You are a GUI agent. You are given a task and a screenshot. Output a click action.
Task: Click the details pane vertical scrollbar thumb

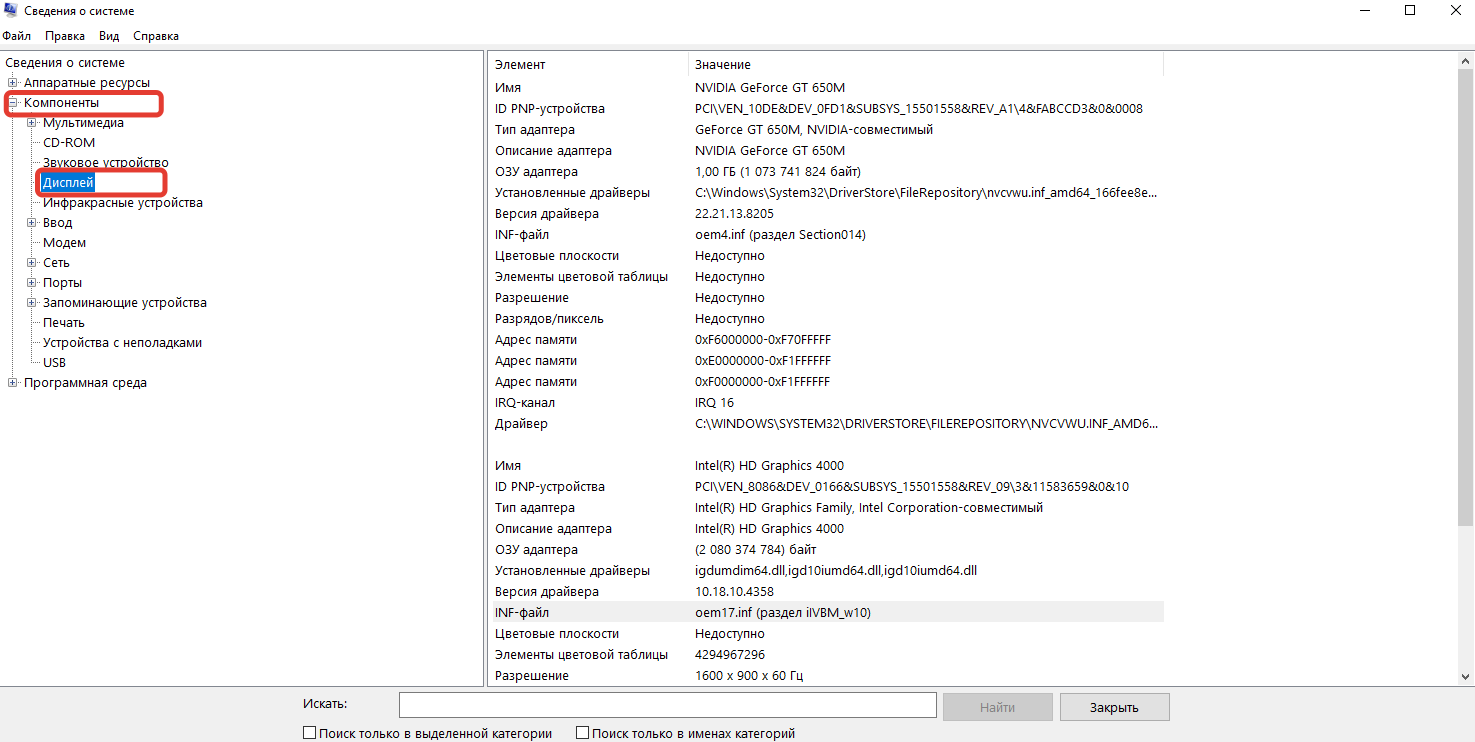(1467, 295)
